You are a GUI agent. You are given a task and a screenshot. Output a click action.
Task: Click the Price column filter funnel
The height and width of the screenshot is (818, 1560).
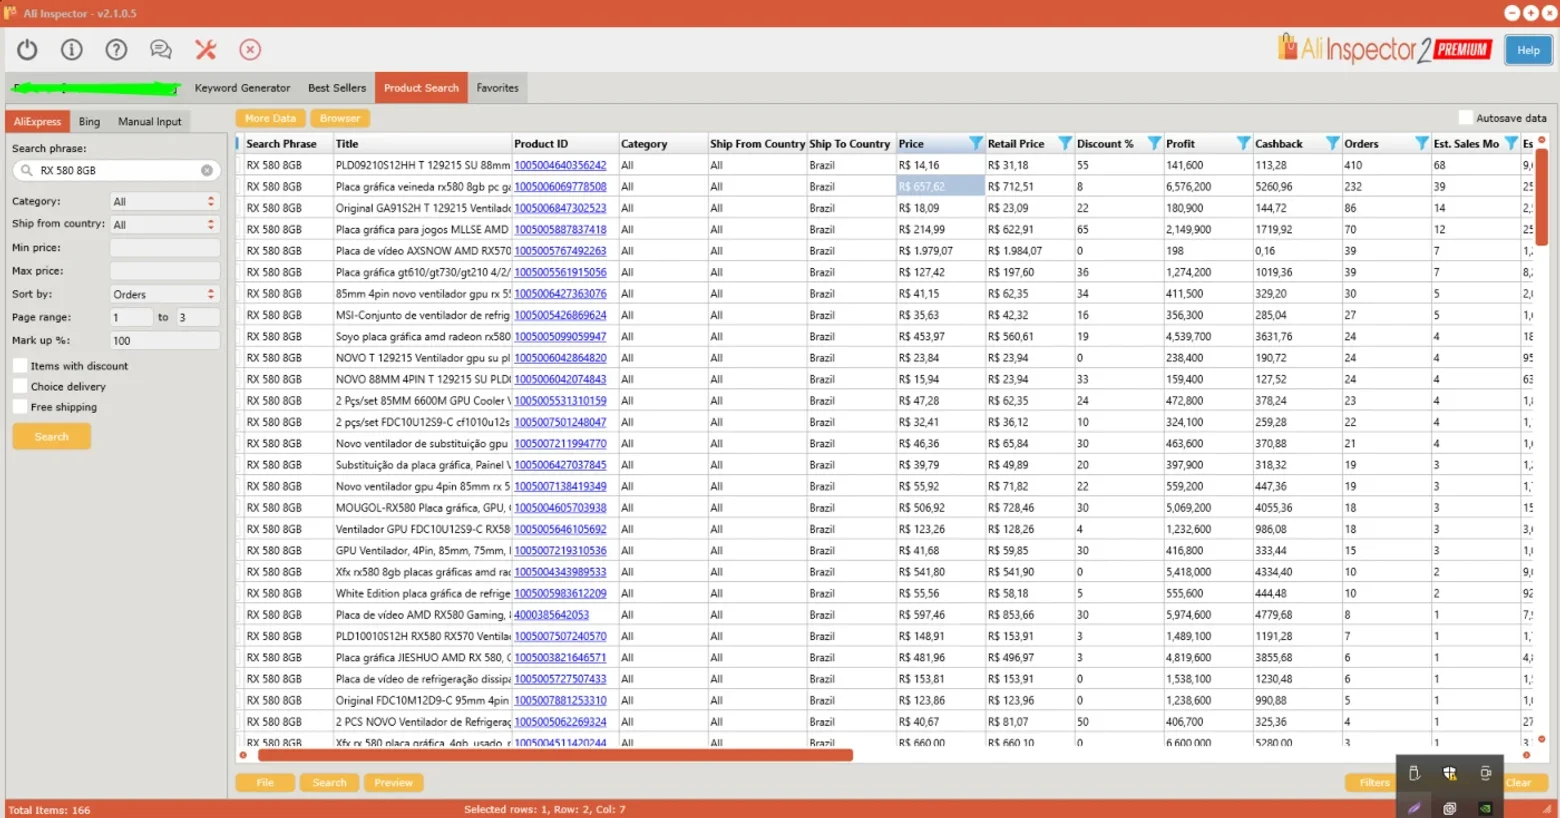coord(975,143)
